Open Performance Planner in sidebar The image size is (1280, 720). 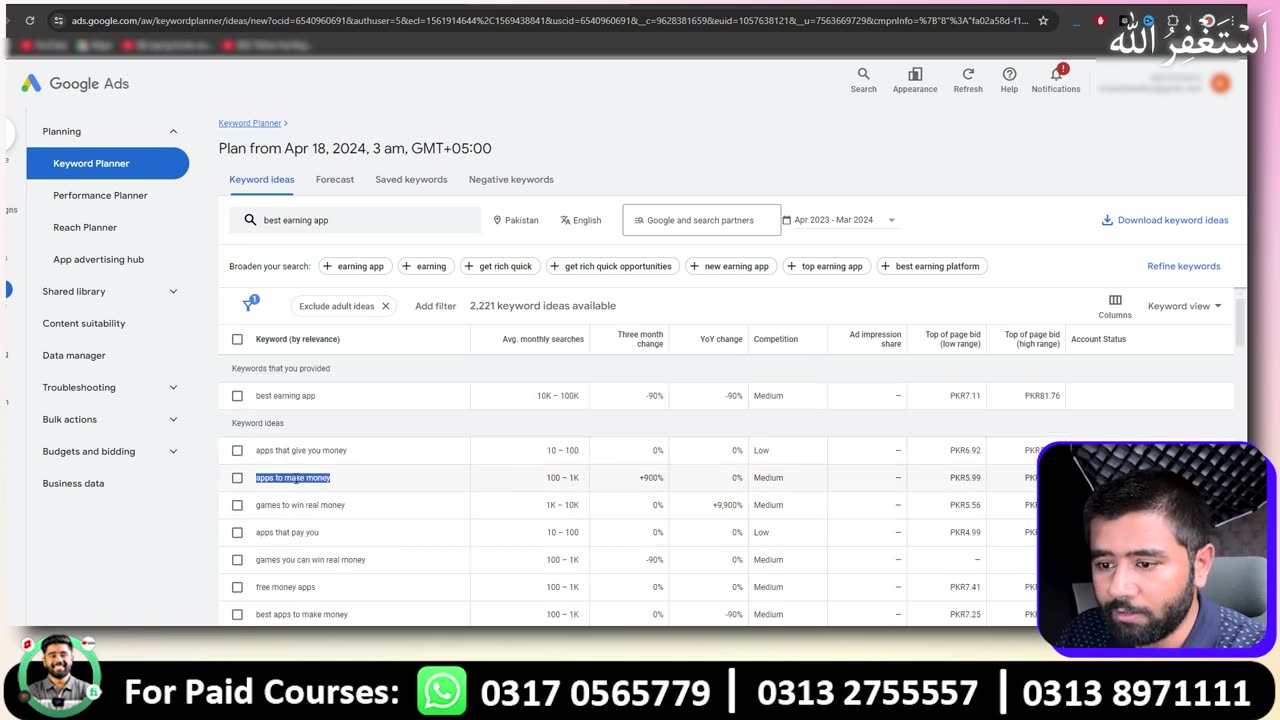click(x=100, y=195)
